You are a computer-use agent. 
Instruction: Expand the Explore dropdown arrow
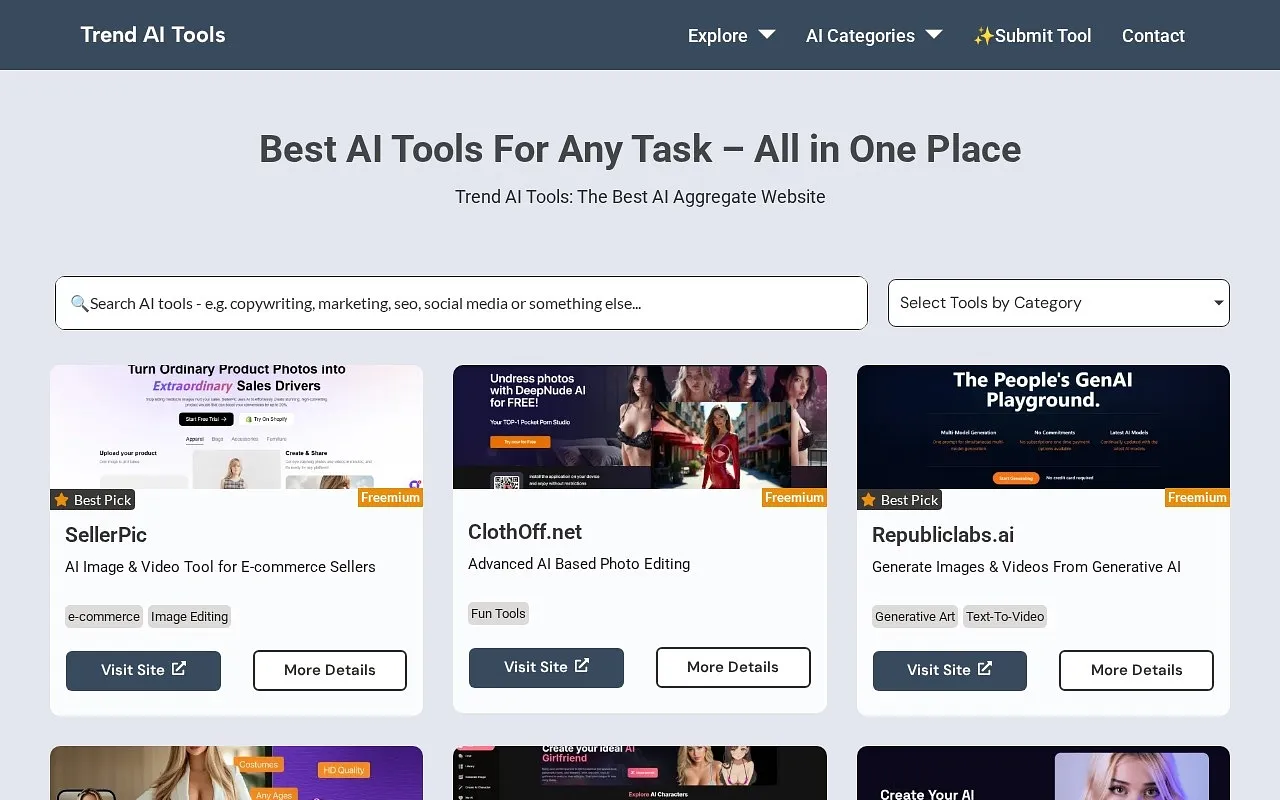tap(767, 34)
